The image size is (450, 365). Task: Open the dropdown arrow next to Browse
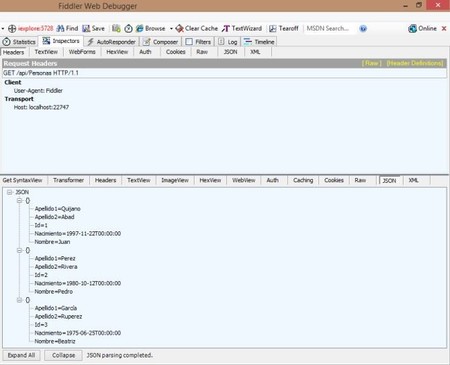pyautogui.click(x=171, y=29)
